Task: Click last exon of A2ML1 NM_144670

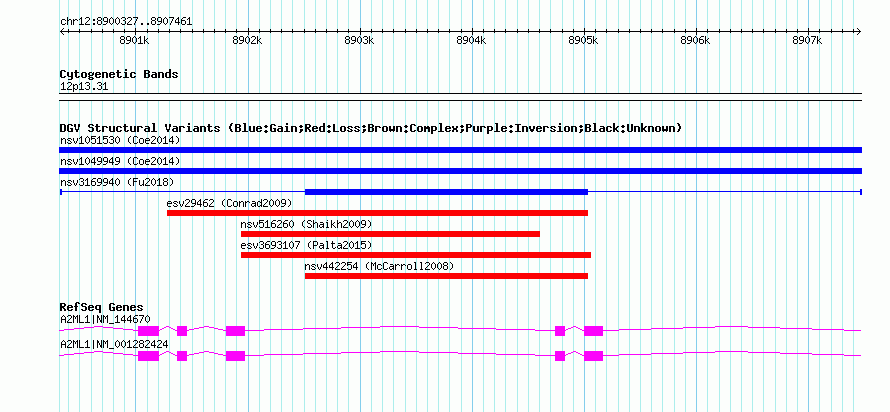Action: coord(593,331)
